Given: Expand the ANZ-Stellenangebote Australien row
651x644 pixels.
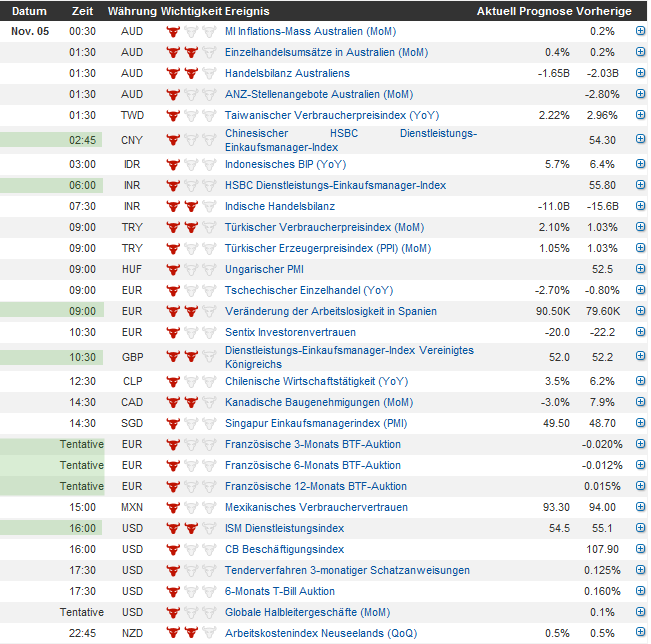Looking at the screenshot, I should 640,94.
